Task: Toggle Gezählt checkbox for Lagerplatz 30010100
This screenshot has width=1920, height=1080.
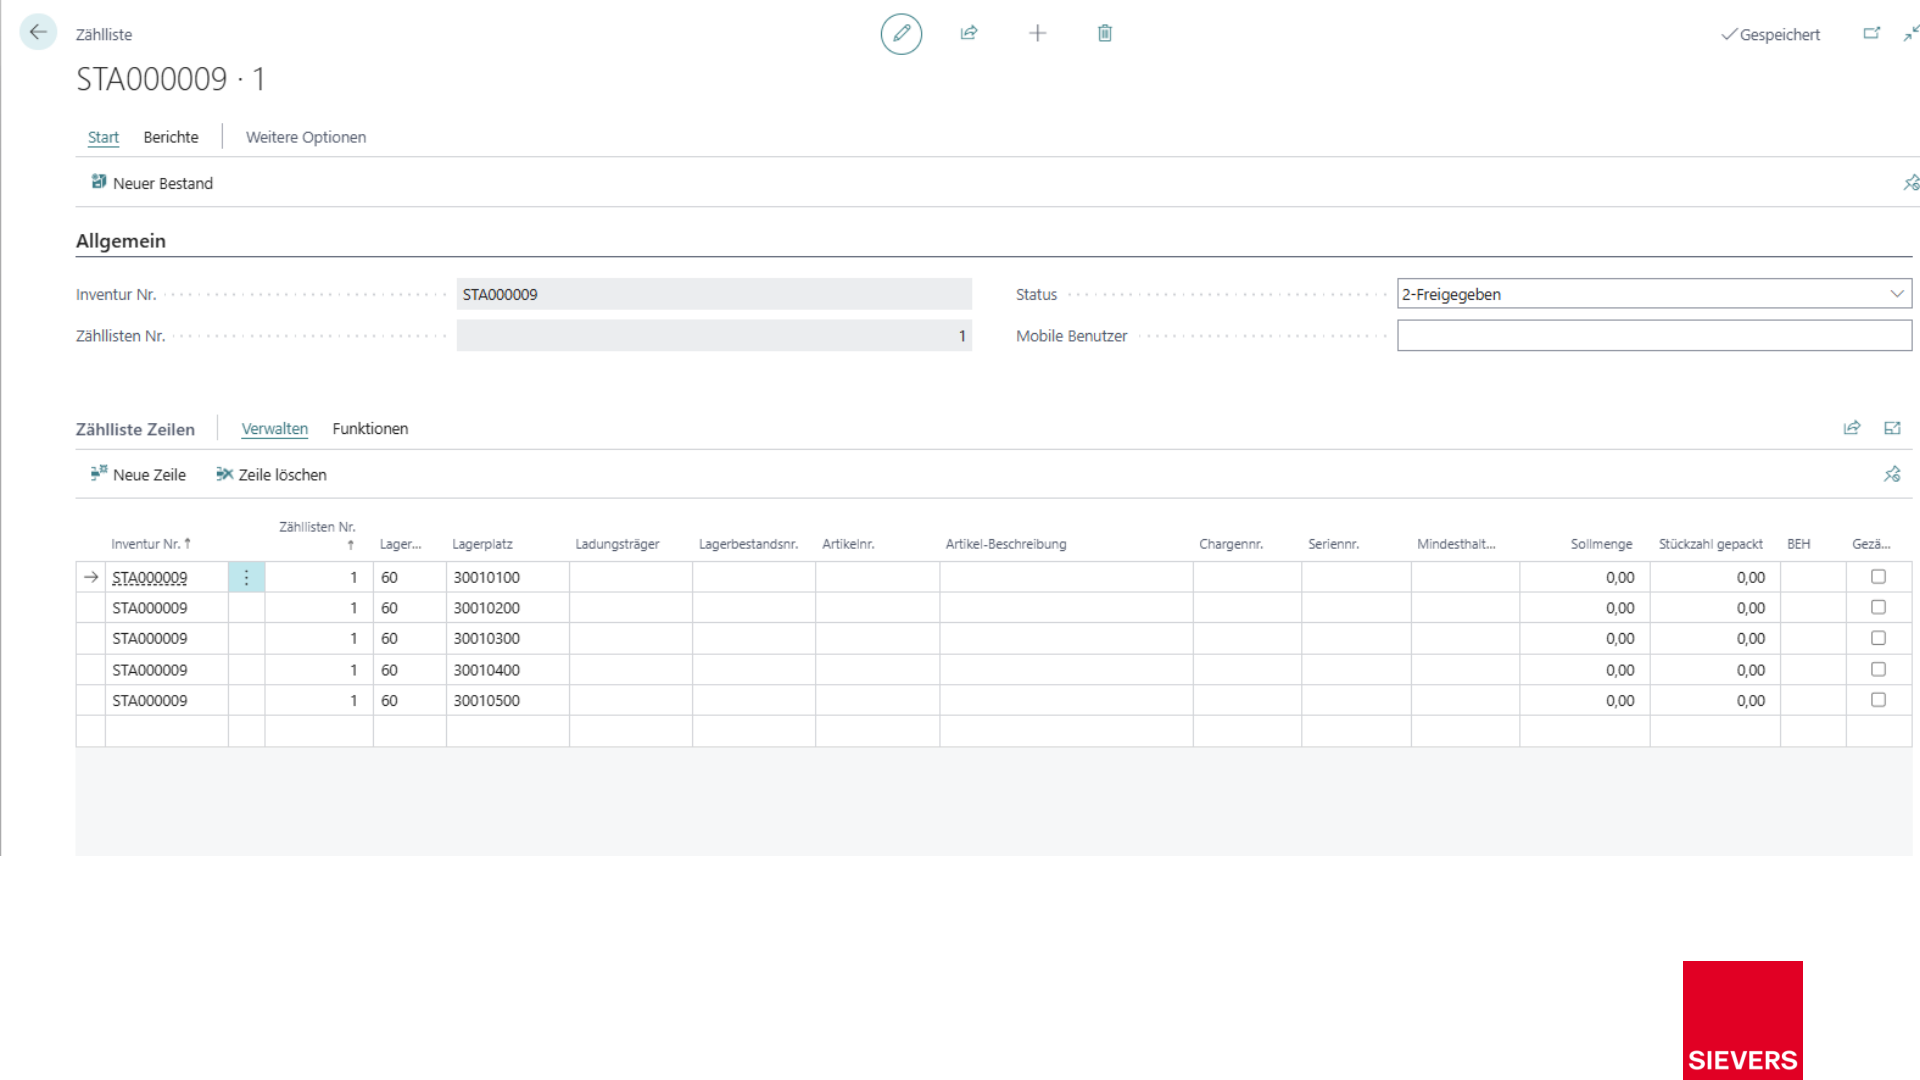Action: click(x=1878, y=577)
